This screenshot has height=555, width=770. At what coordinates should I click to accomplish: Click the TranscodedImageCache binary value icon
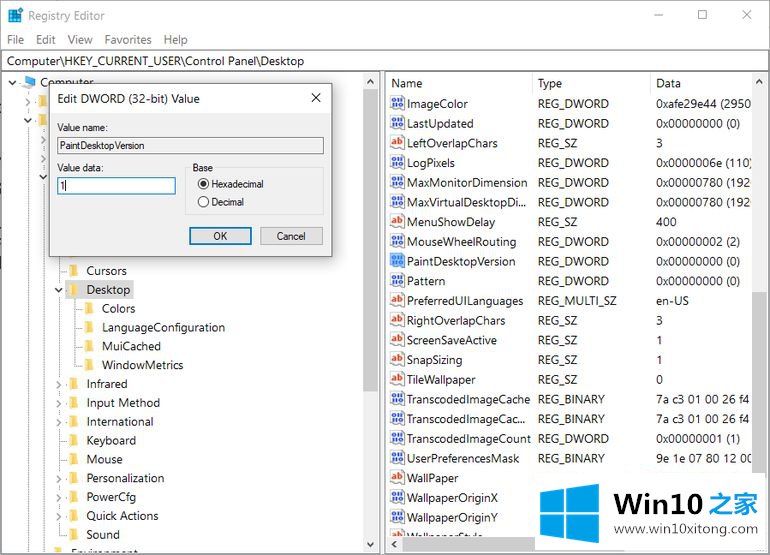click(397, 399)
